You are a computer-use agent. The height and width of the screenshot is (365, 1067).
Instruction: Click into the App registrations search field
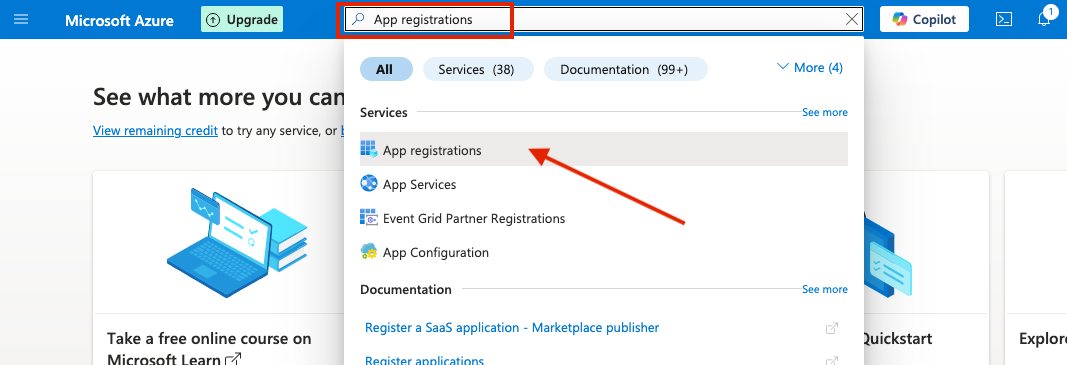pos(604,20)
